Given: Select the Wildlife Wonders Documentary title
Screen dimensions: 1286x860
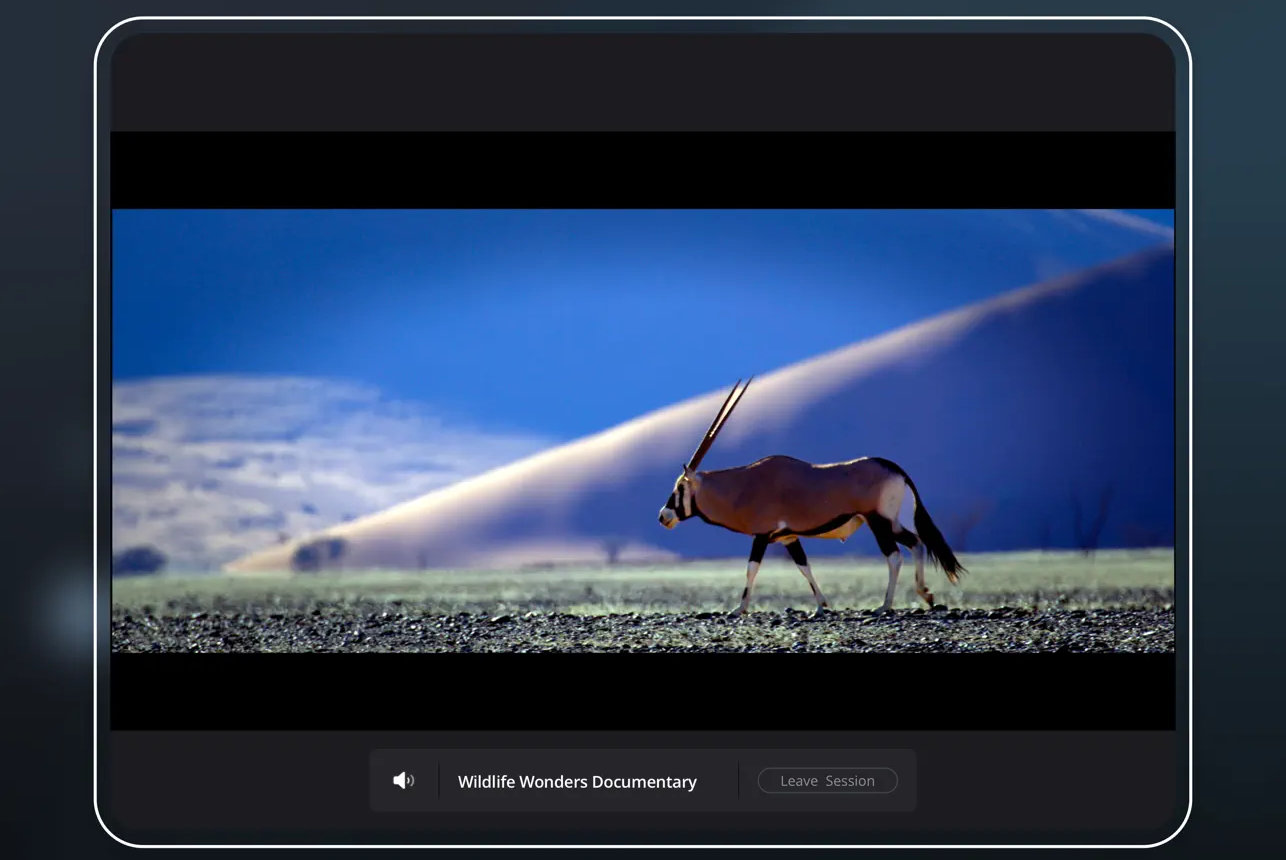Looking at the screenshot, I should coord(577,782).
